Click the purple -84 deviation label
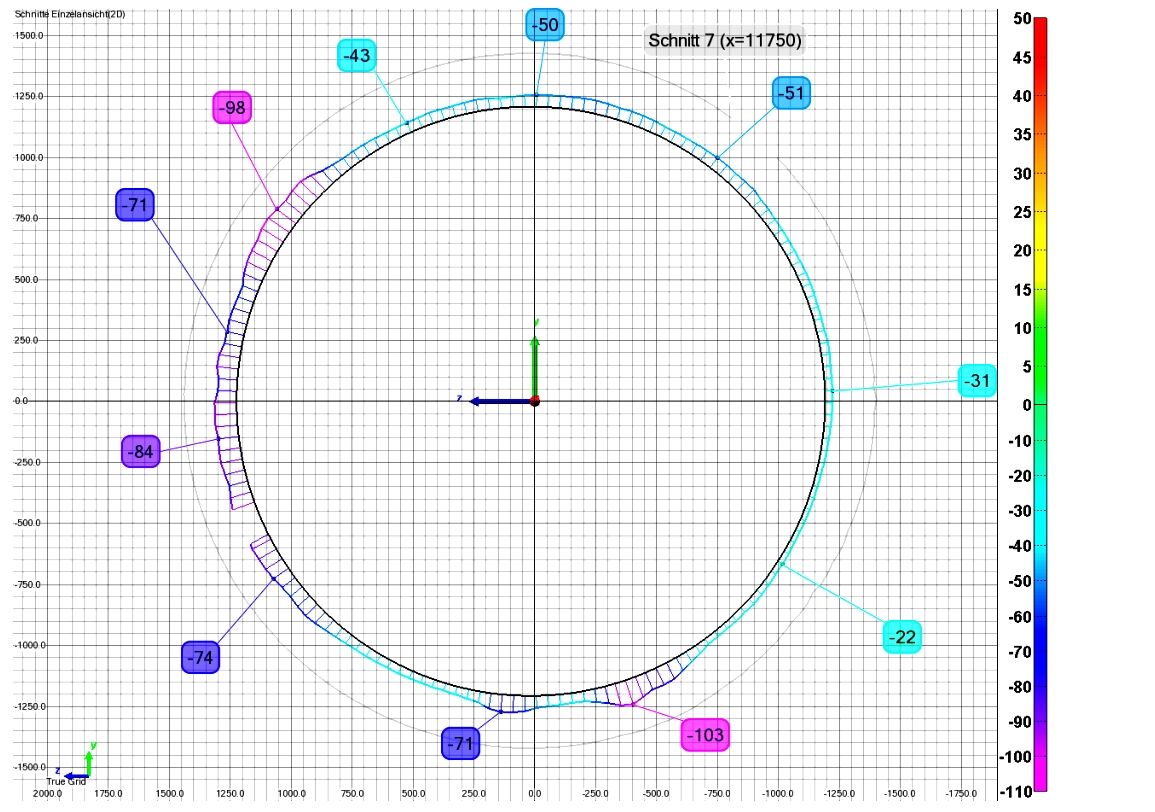This screenshot has height=812, width=1155. pyautogui.click(x=141, y=452)
